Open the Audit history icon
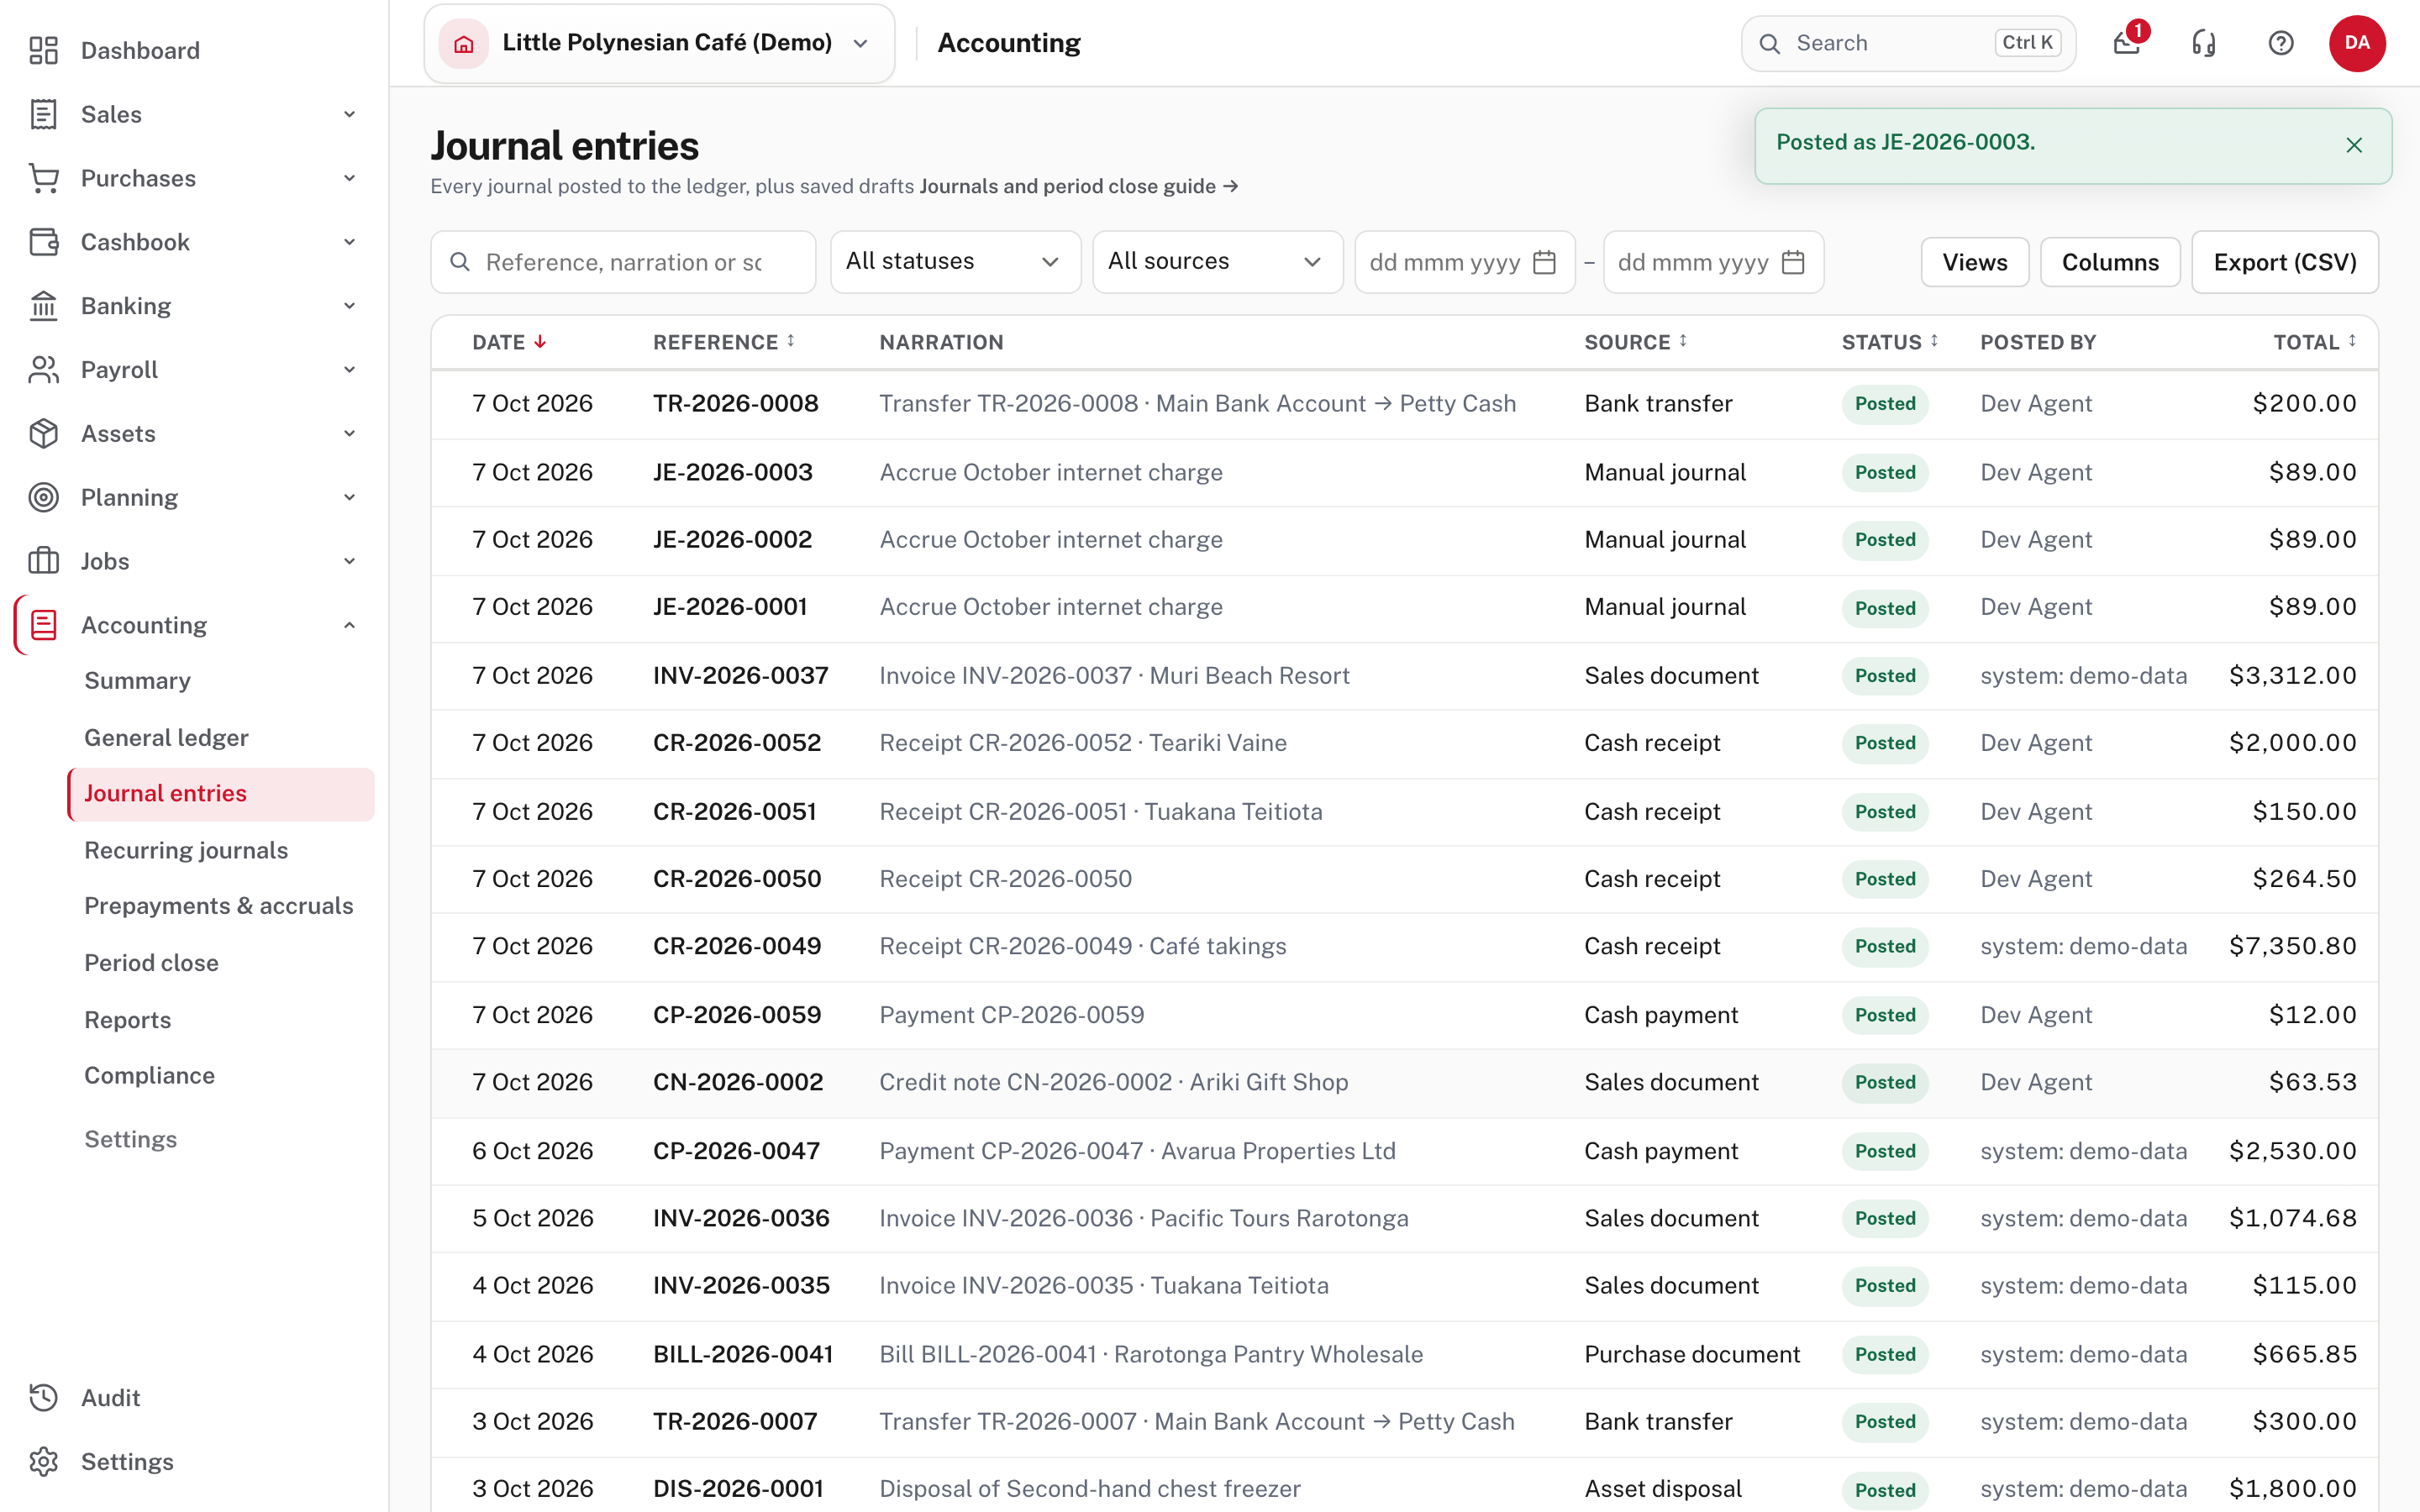The width and height of the screenshot is (2420, 1512). [43, 1397]
